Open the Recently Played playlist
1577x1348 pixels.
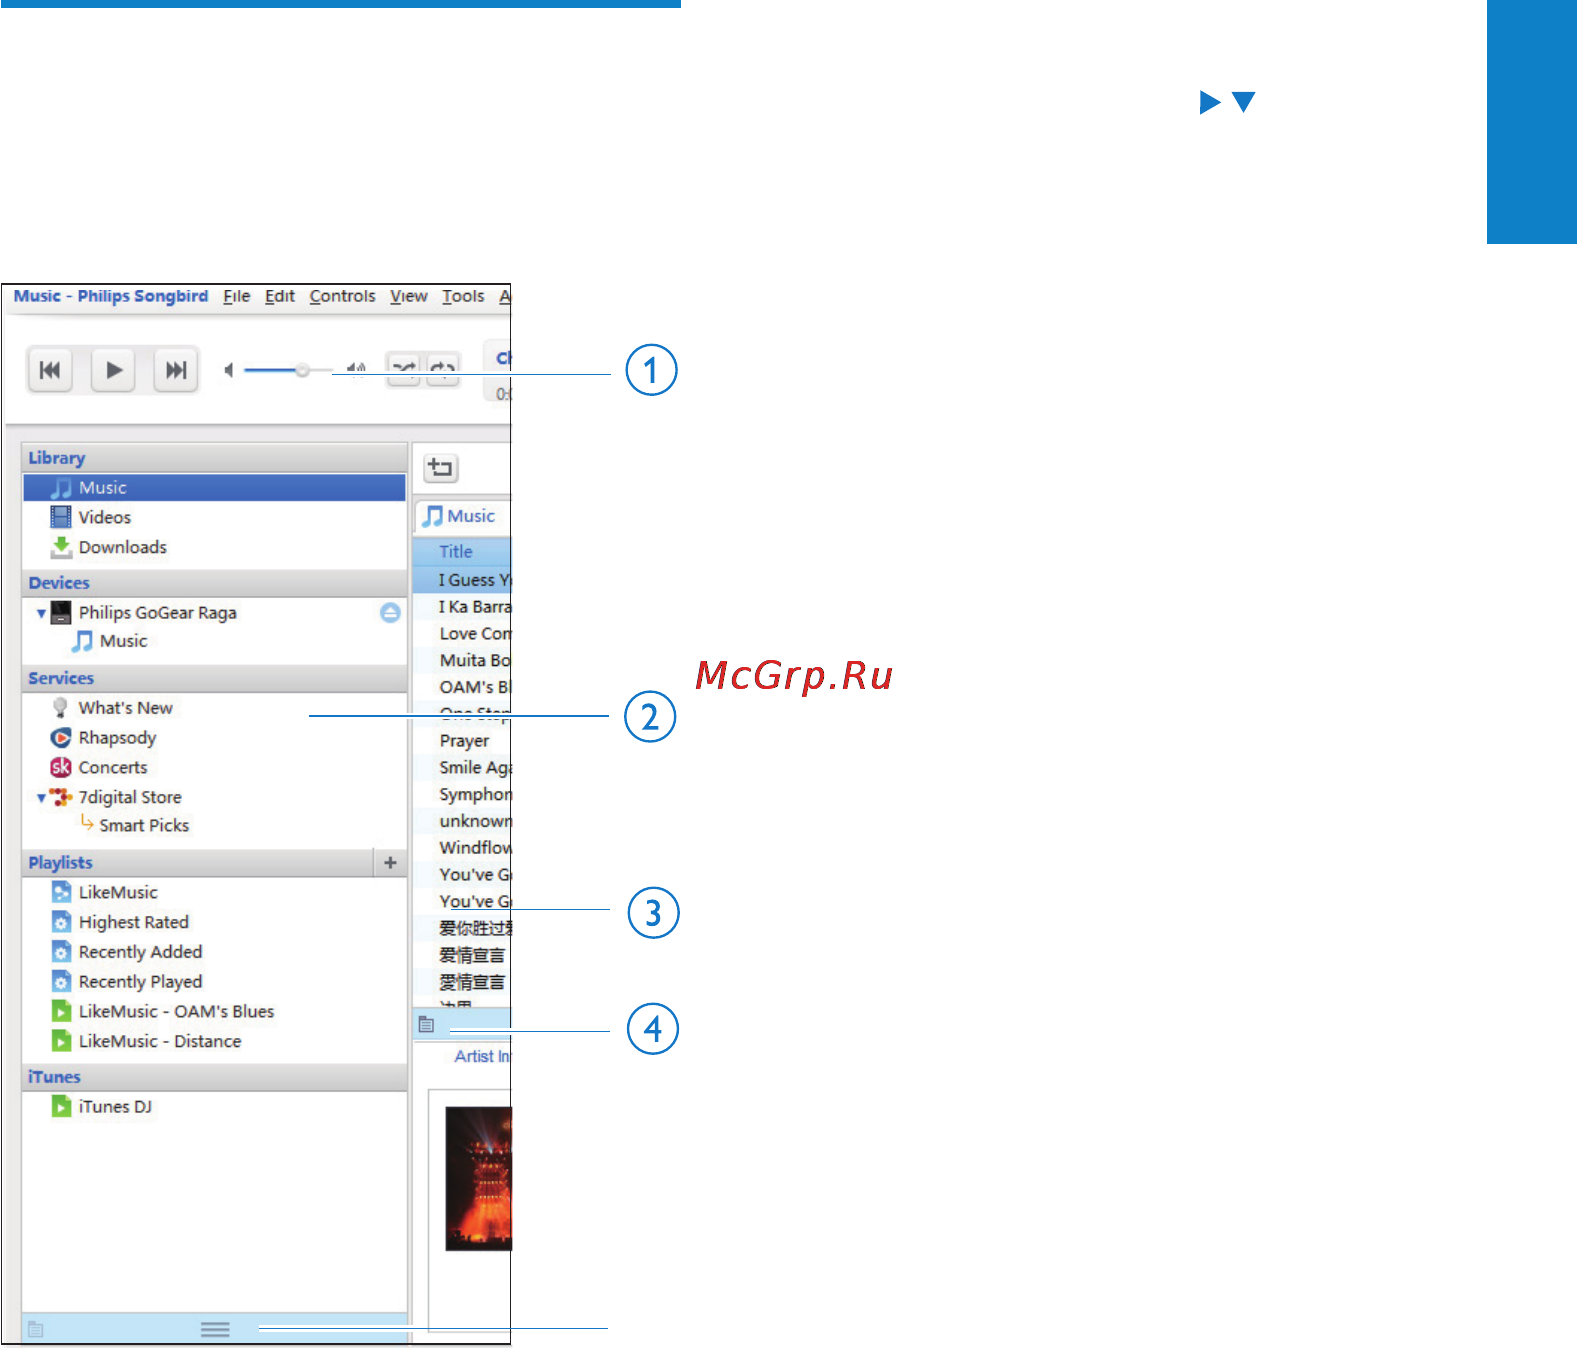(140, 982)
